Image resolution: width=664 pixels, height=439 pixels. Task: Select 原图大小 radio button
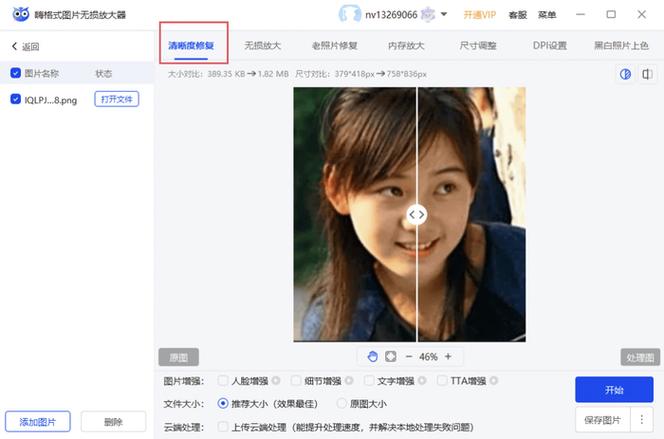point(341,403)
